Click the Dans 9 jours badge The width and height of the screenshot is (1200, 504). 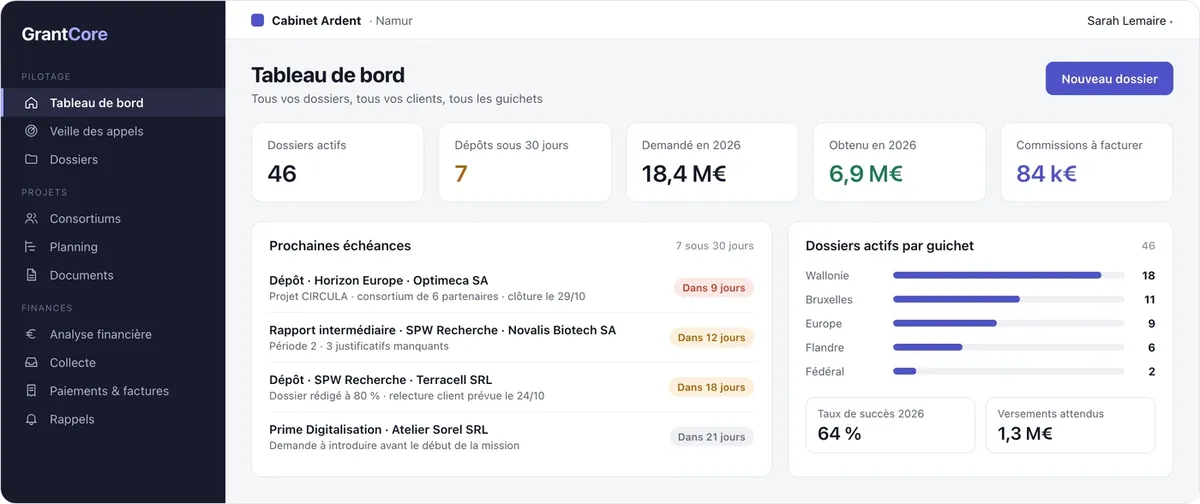coord(713,288)
